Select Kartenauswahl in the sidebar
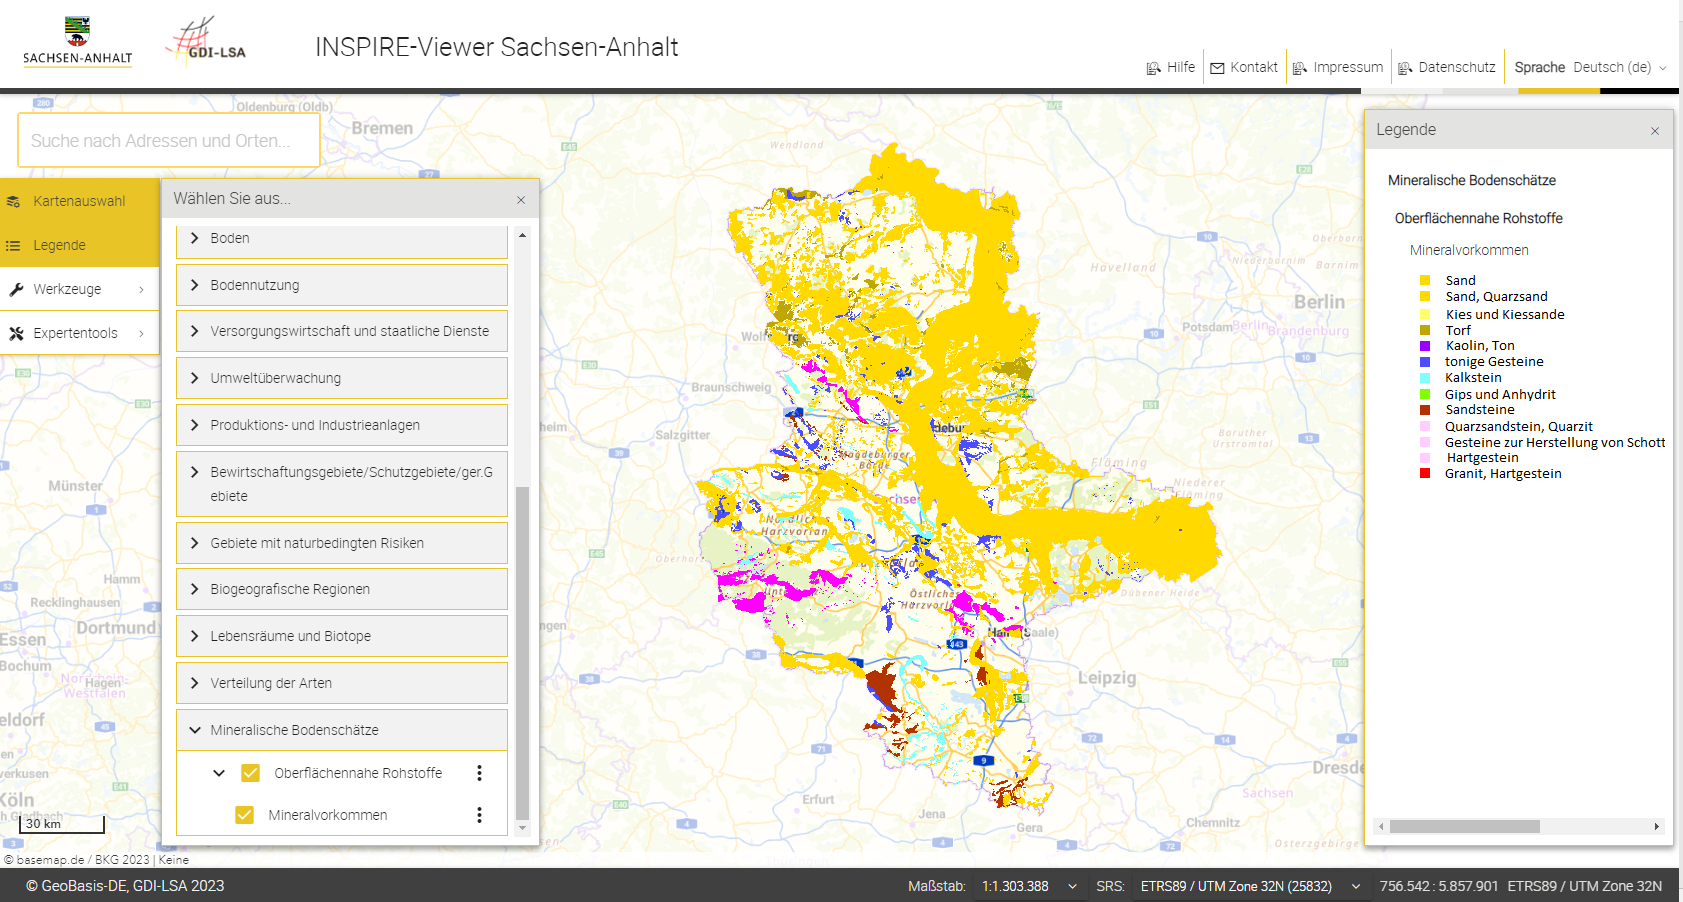The width and height of the screenshot is (1683, 902). tap(79, 201)
